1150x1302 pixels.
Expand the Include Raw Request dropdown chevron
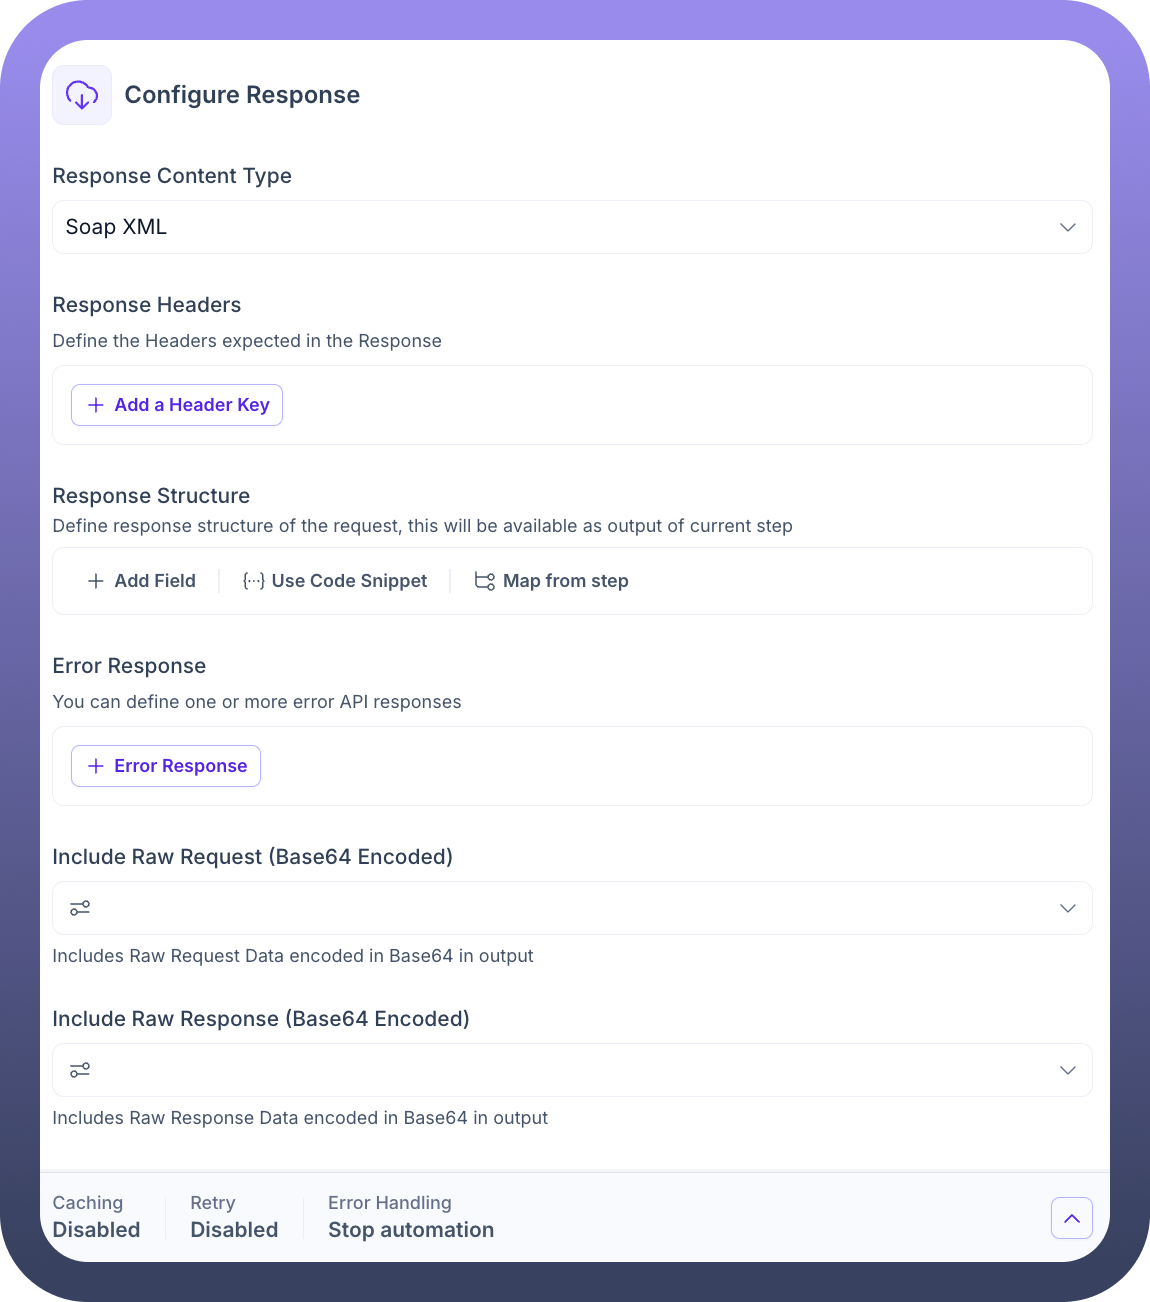[x=1067, y=908]
